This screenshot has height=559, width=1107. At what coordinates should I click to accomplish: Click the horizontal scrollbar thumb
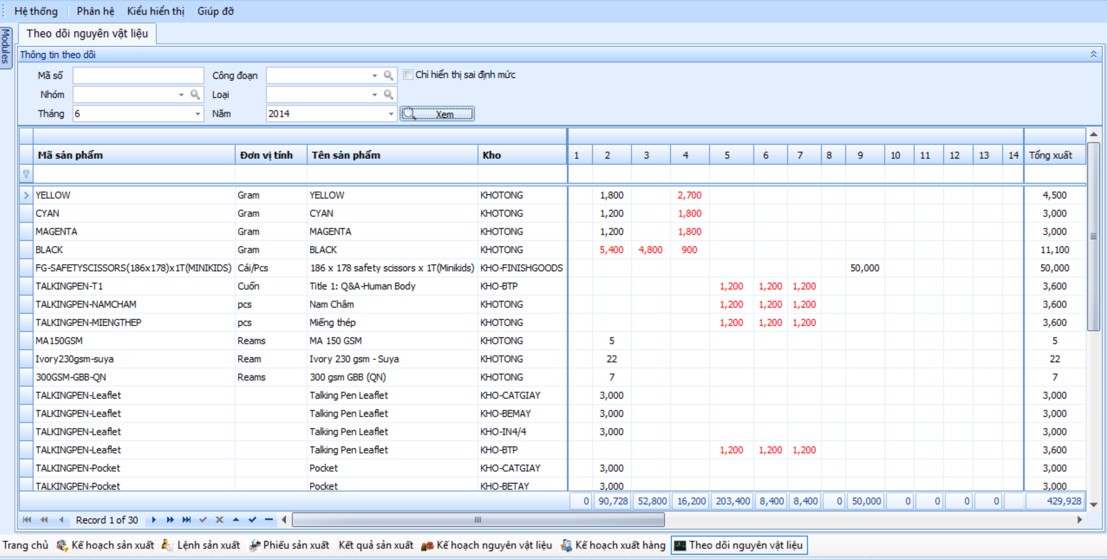478,520
